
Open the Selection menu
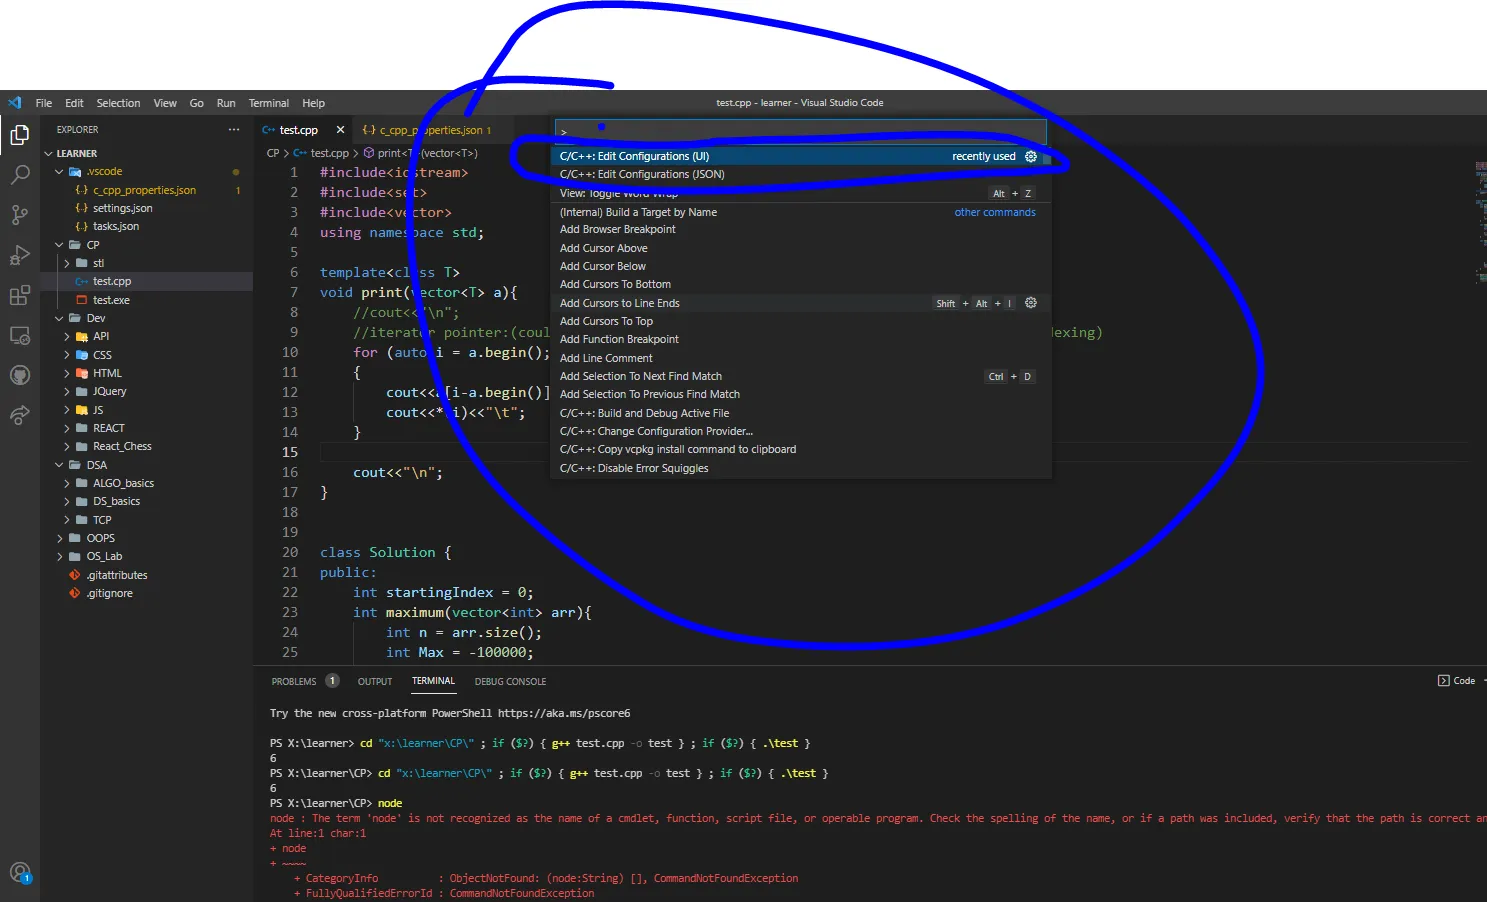(118, 103)
